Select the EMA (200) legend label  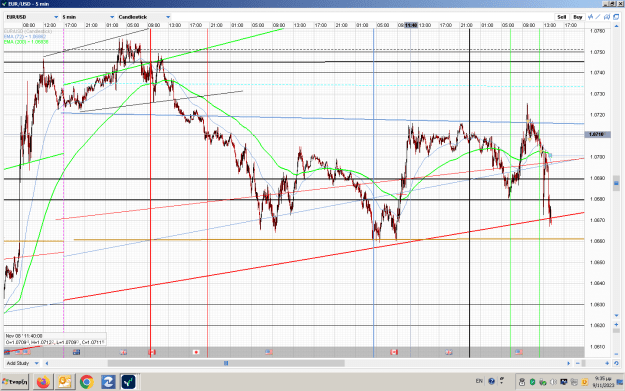point(26,41)
